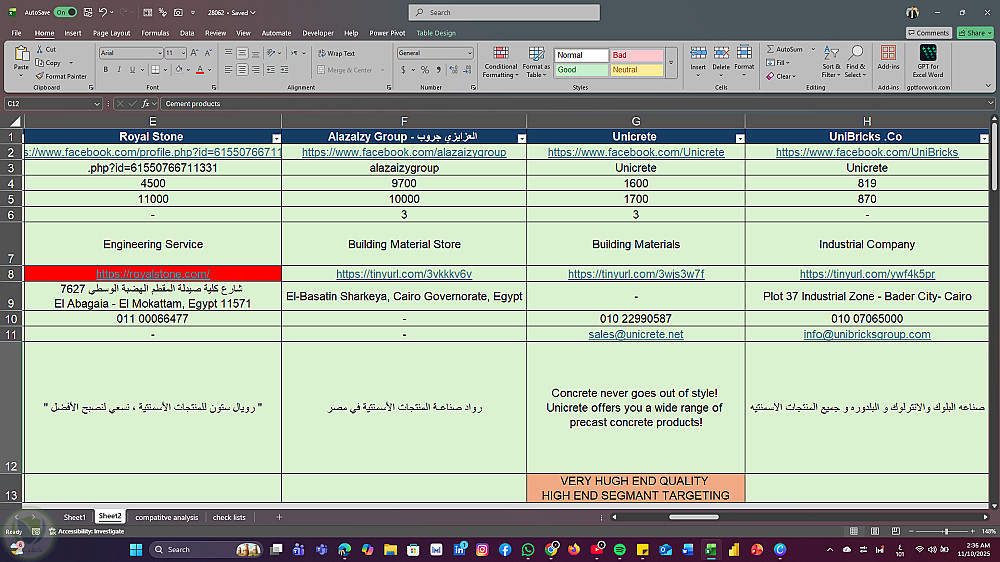Click the Top Align icon

[228, 53]
